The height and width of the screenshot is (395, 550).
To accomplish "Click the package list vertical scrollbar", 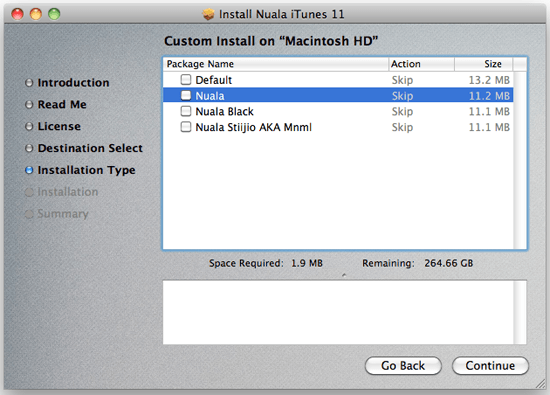I will tap(520, 160).
